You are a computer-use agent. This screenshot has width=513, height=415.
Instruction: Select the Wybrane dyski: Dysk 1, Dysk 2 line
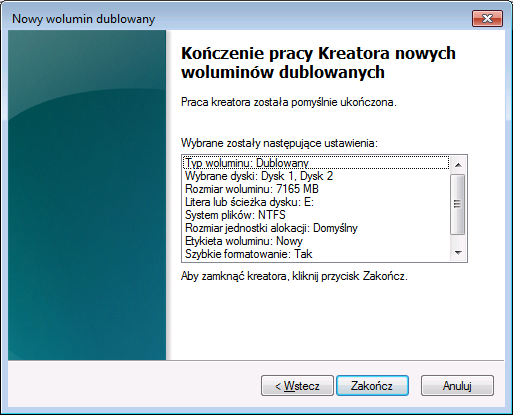pyautogui.click(x=316, y=176)
